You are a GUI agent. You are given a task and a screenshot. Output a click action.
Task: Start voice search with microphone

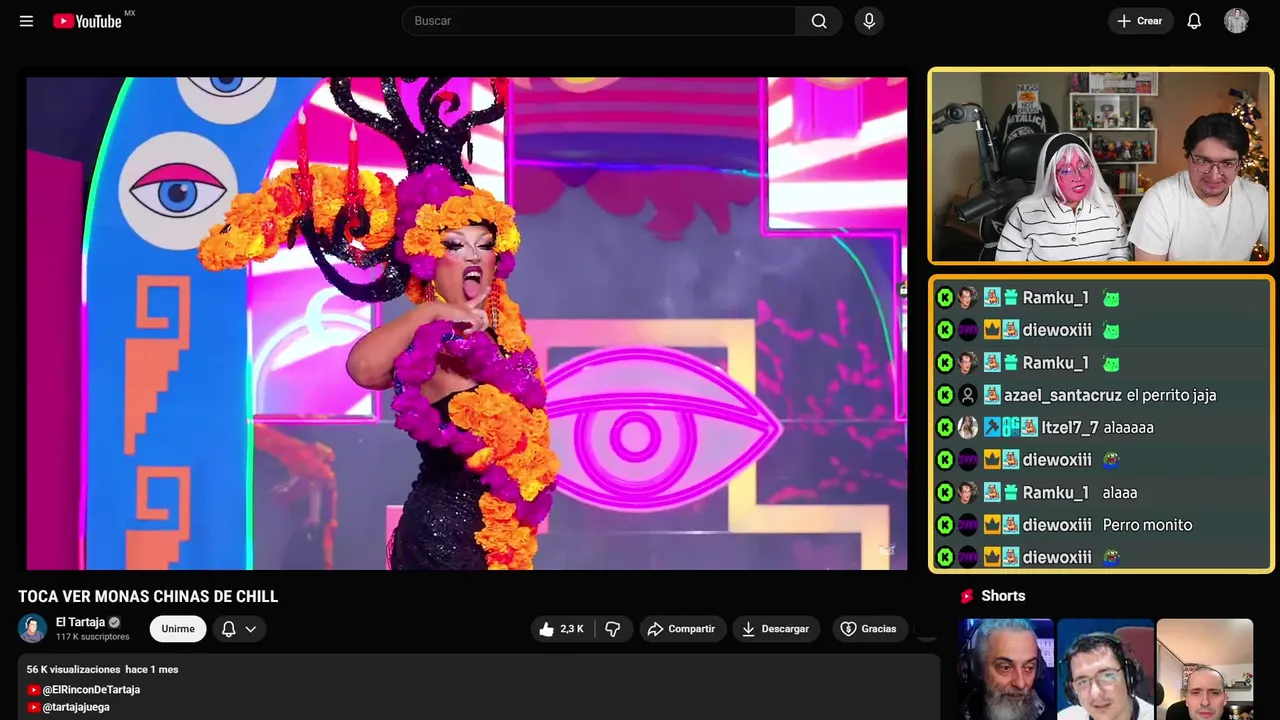pos(869,21)
